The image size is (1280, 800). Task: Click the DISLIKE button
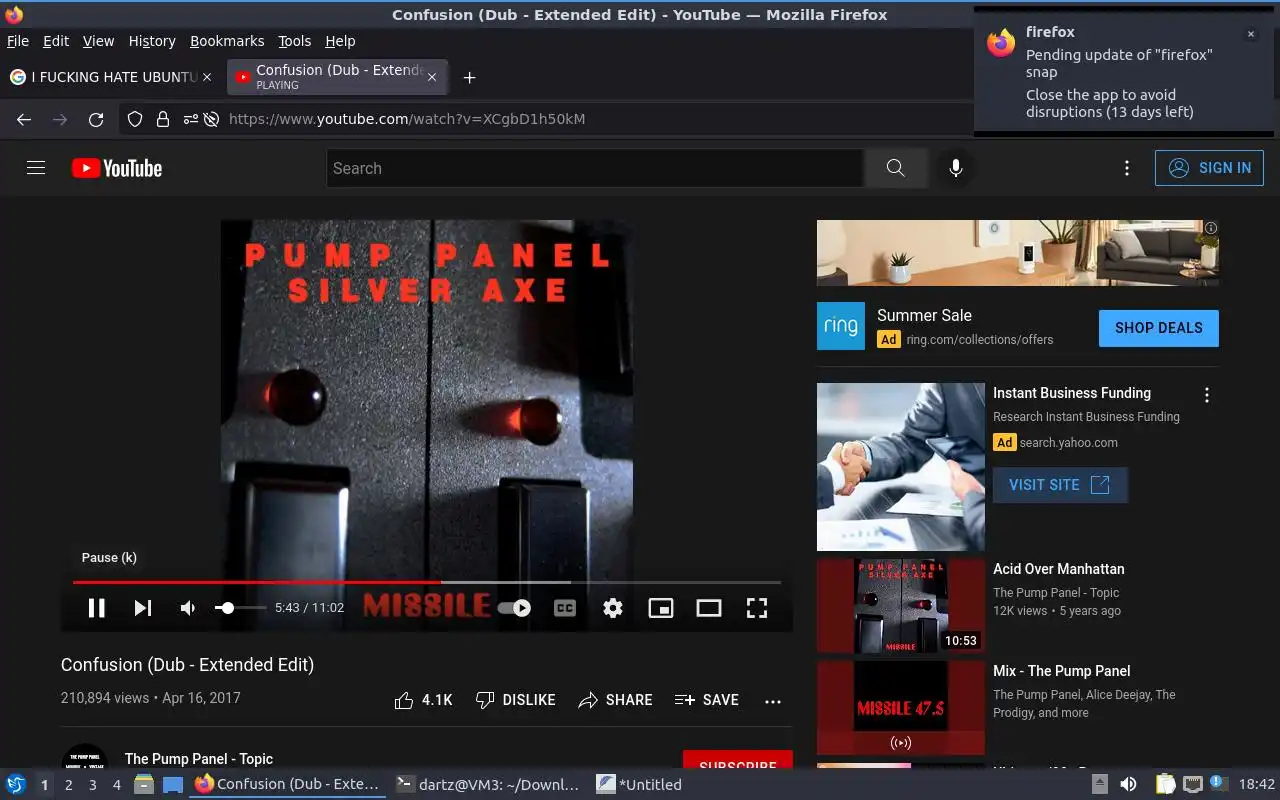[515, 700]
